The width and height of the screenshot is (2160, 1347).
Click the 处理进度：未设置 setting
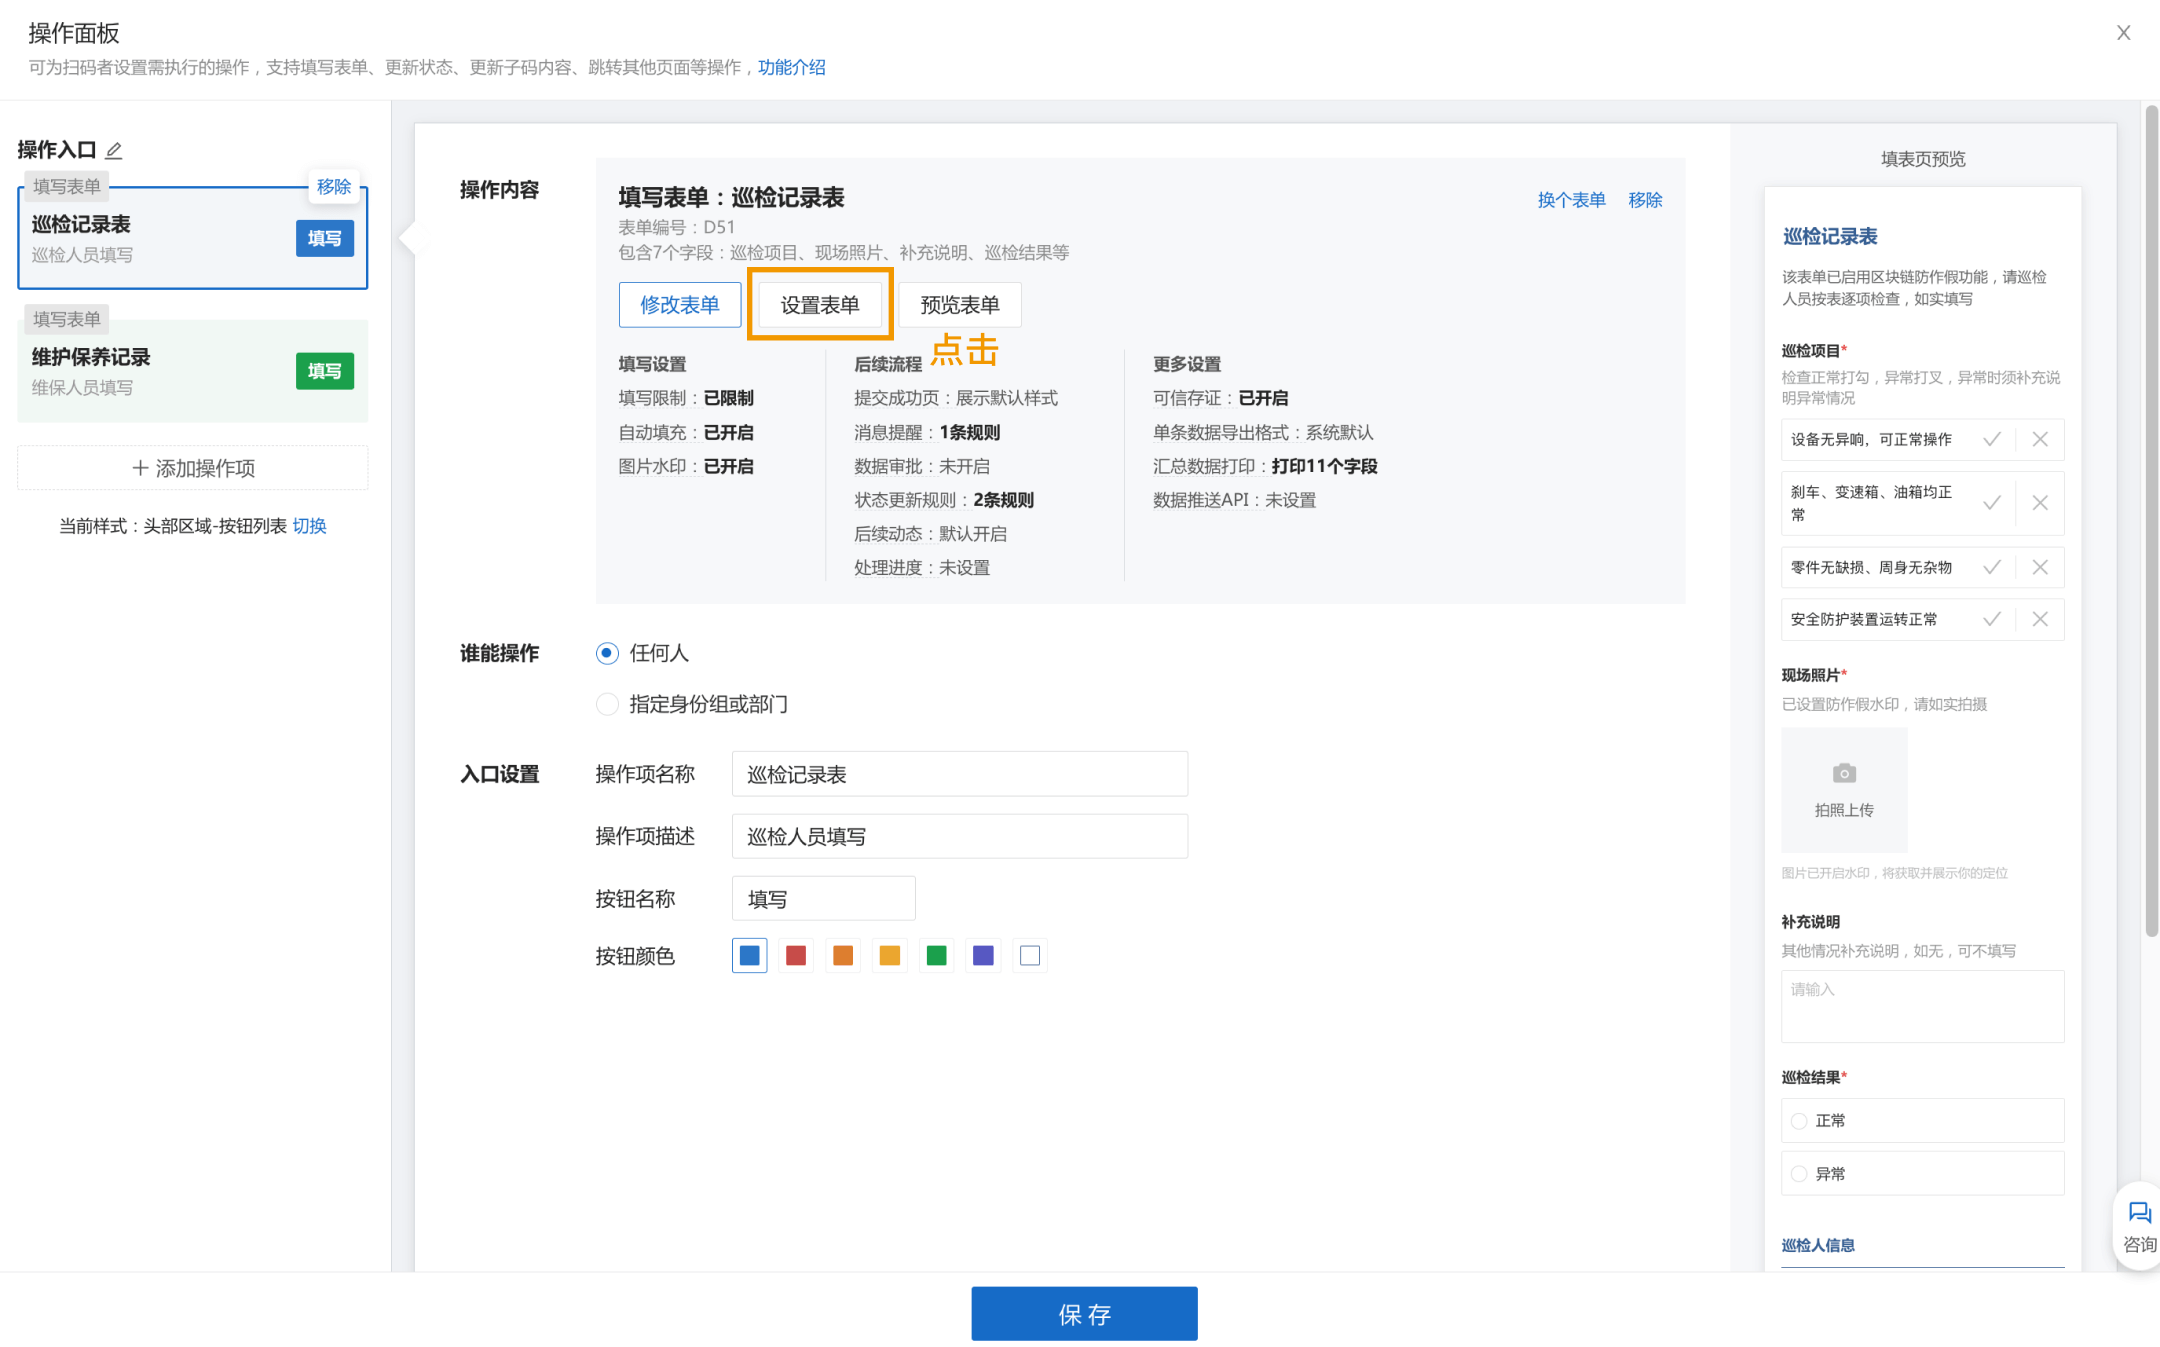[922, 568]
